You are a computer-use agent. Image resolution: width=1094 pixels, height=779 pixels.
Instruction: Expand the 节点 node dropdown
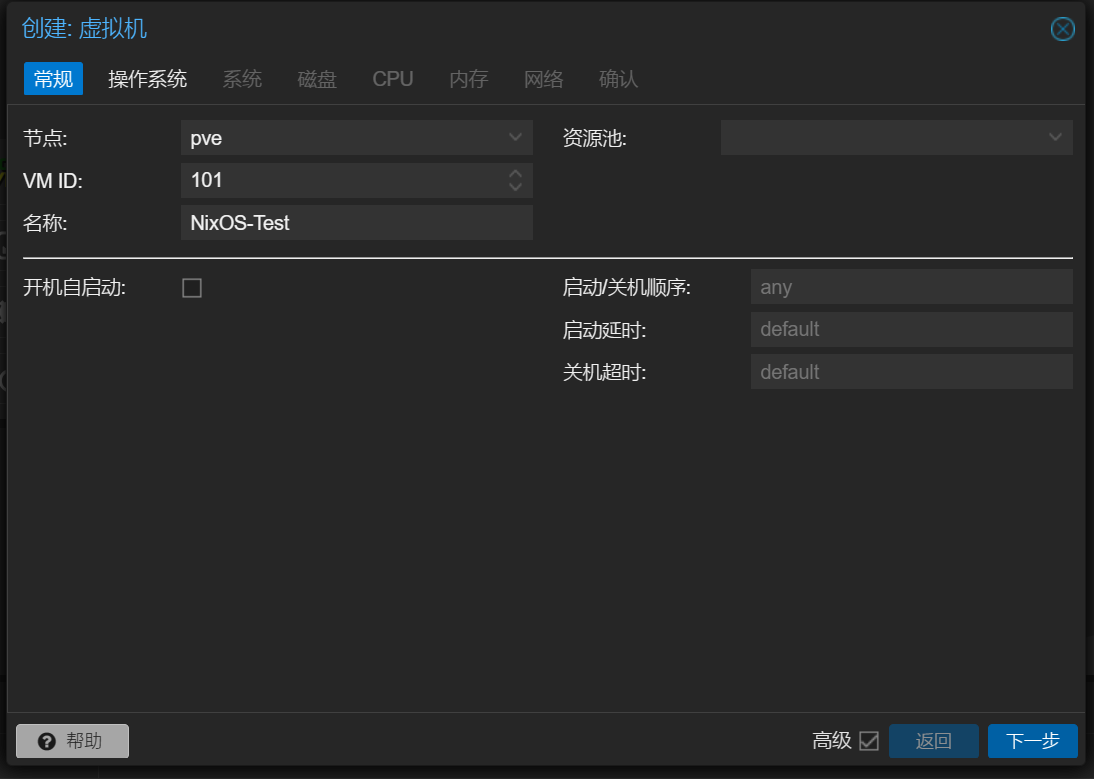coord(515,137)
